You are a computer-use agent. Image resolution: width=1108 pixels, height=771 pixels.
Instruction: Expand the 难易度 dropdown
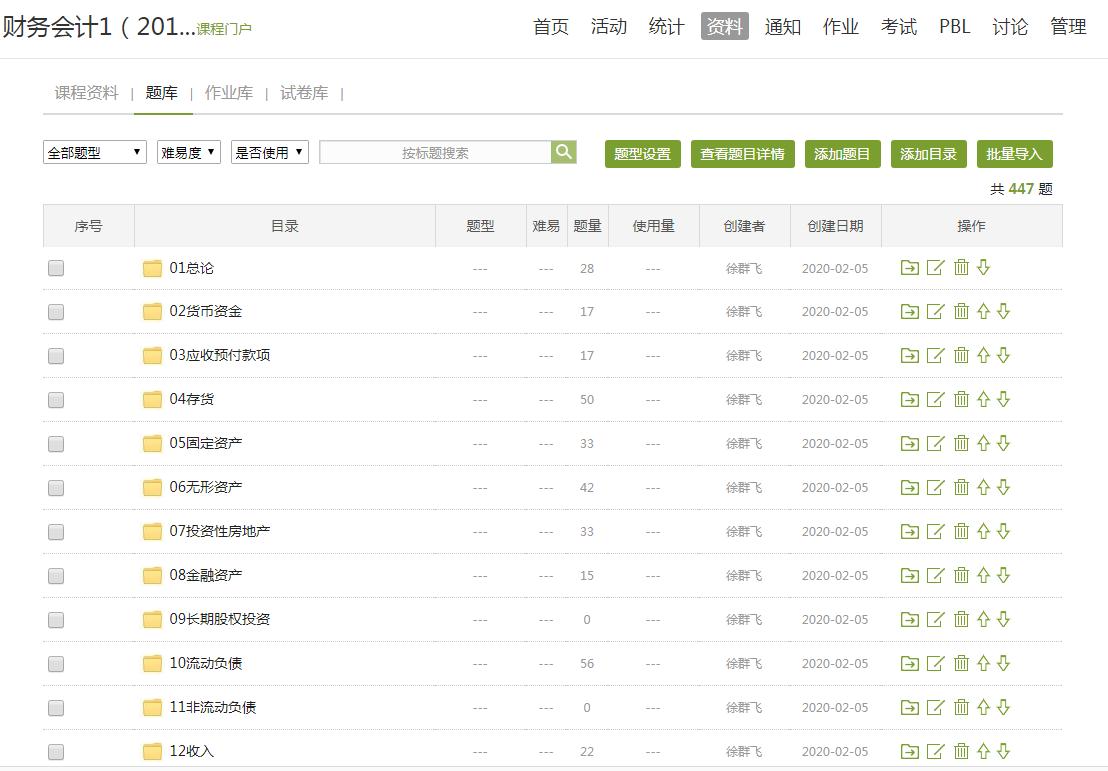pos(189,153)
